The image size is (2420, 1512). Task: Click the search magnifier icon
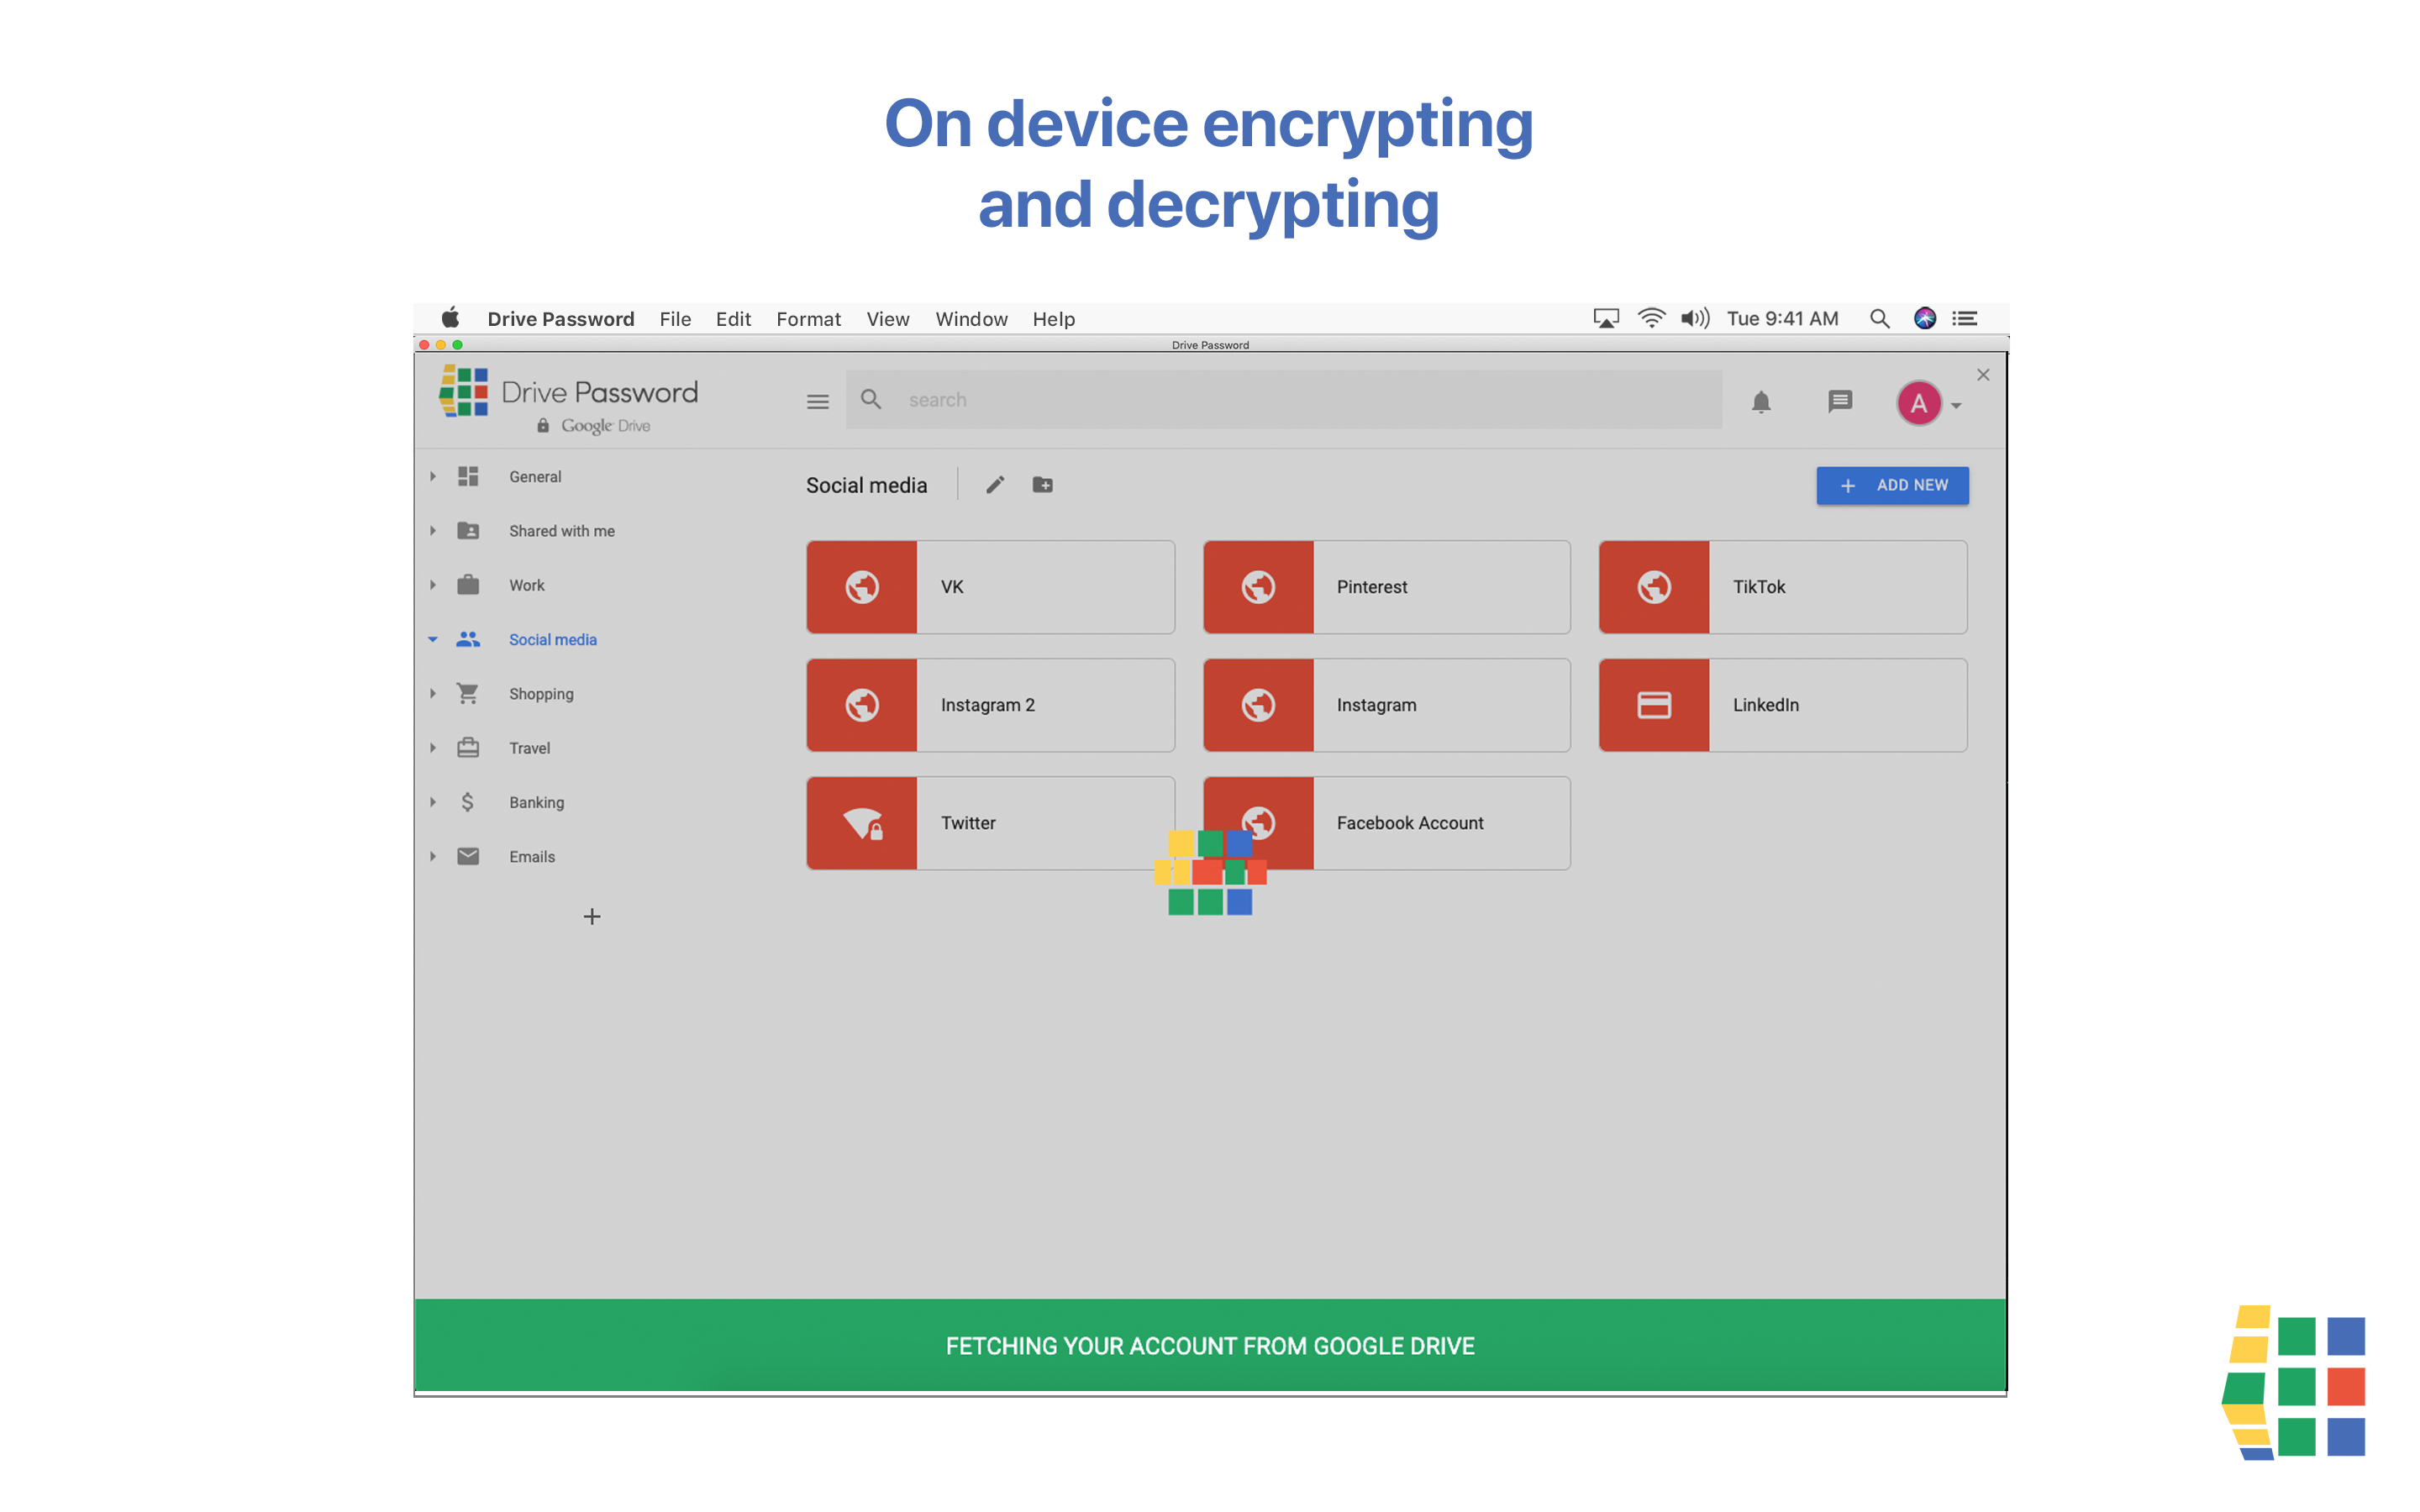(871, 400)
